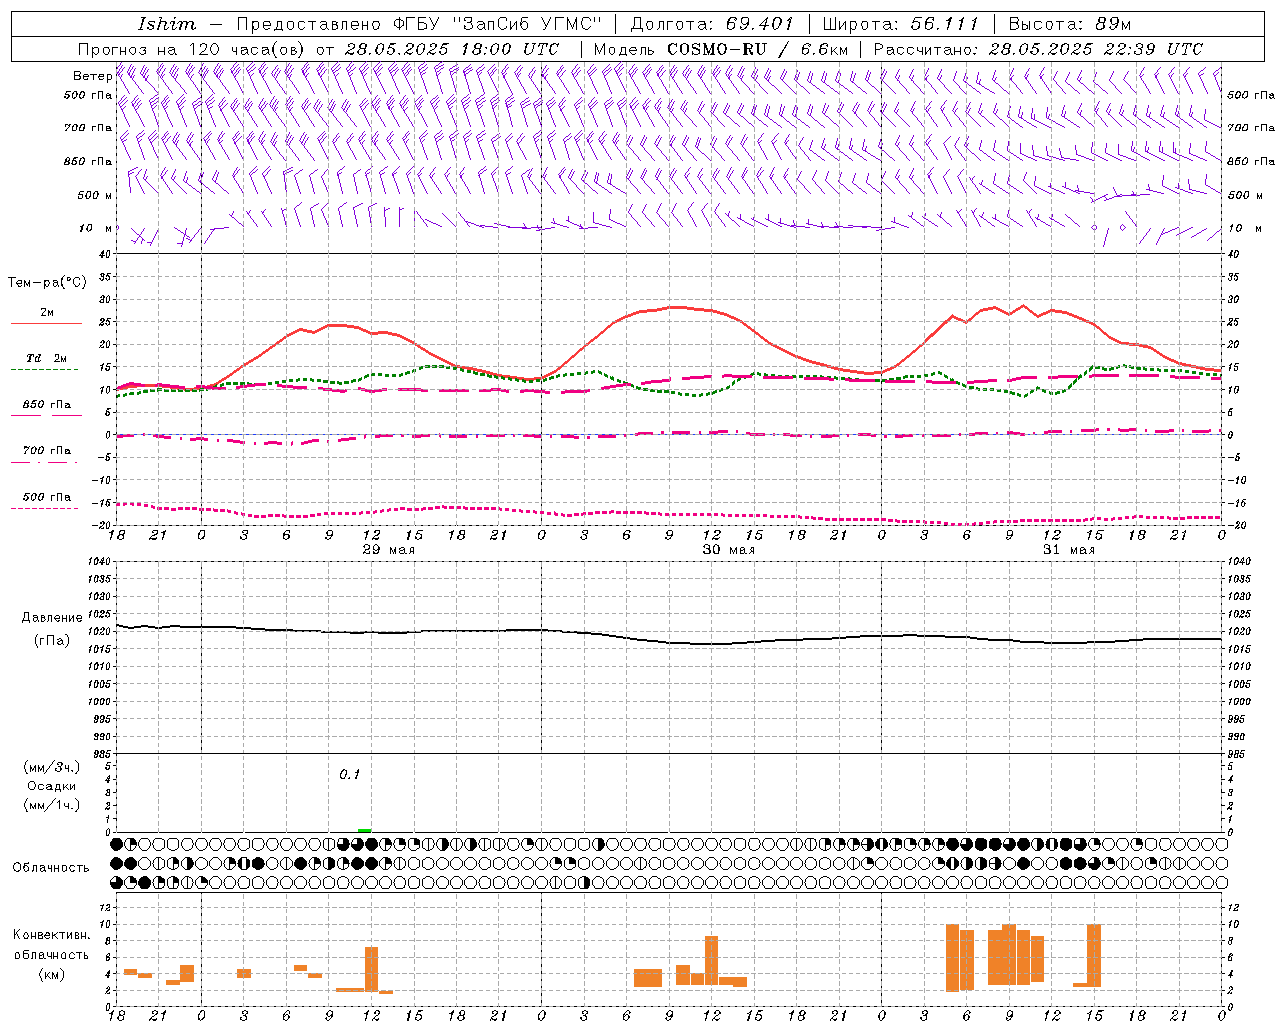
Task: Click the "(км)" convective cloud unit label
Action: 52,974
